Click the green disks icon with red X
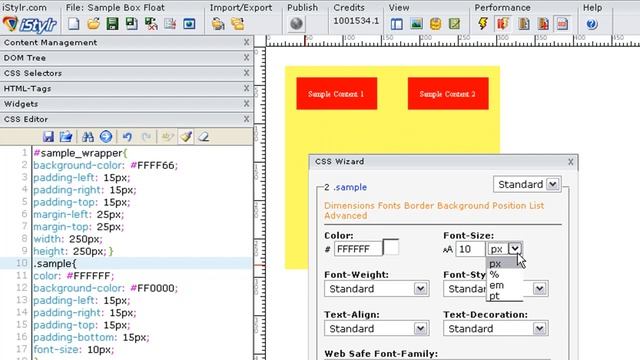 tap(151, 24)
